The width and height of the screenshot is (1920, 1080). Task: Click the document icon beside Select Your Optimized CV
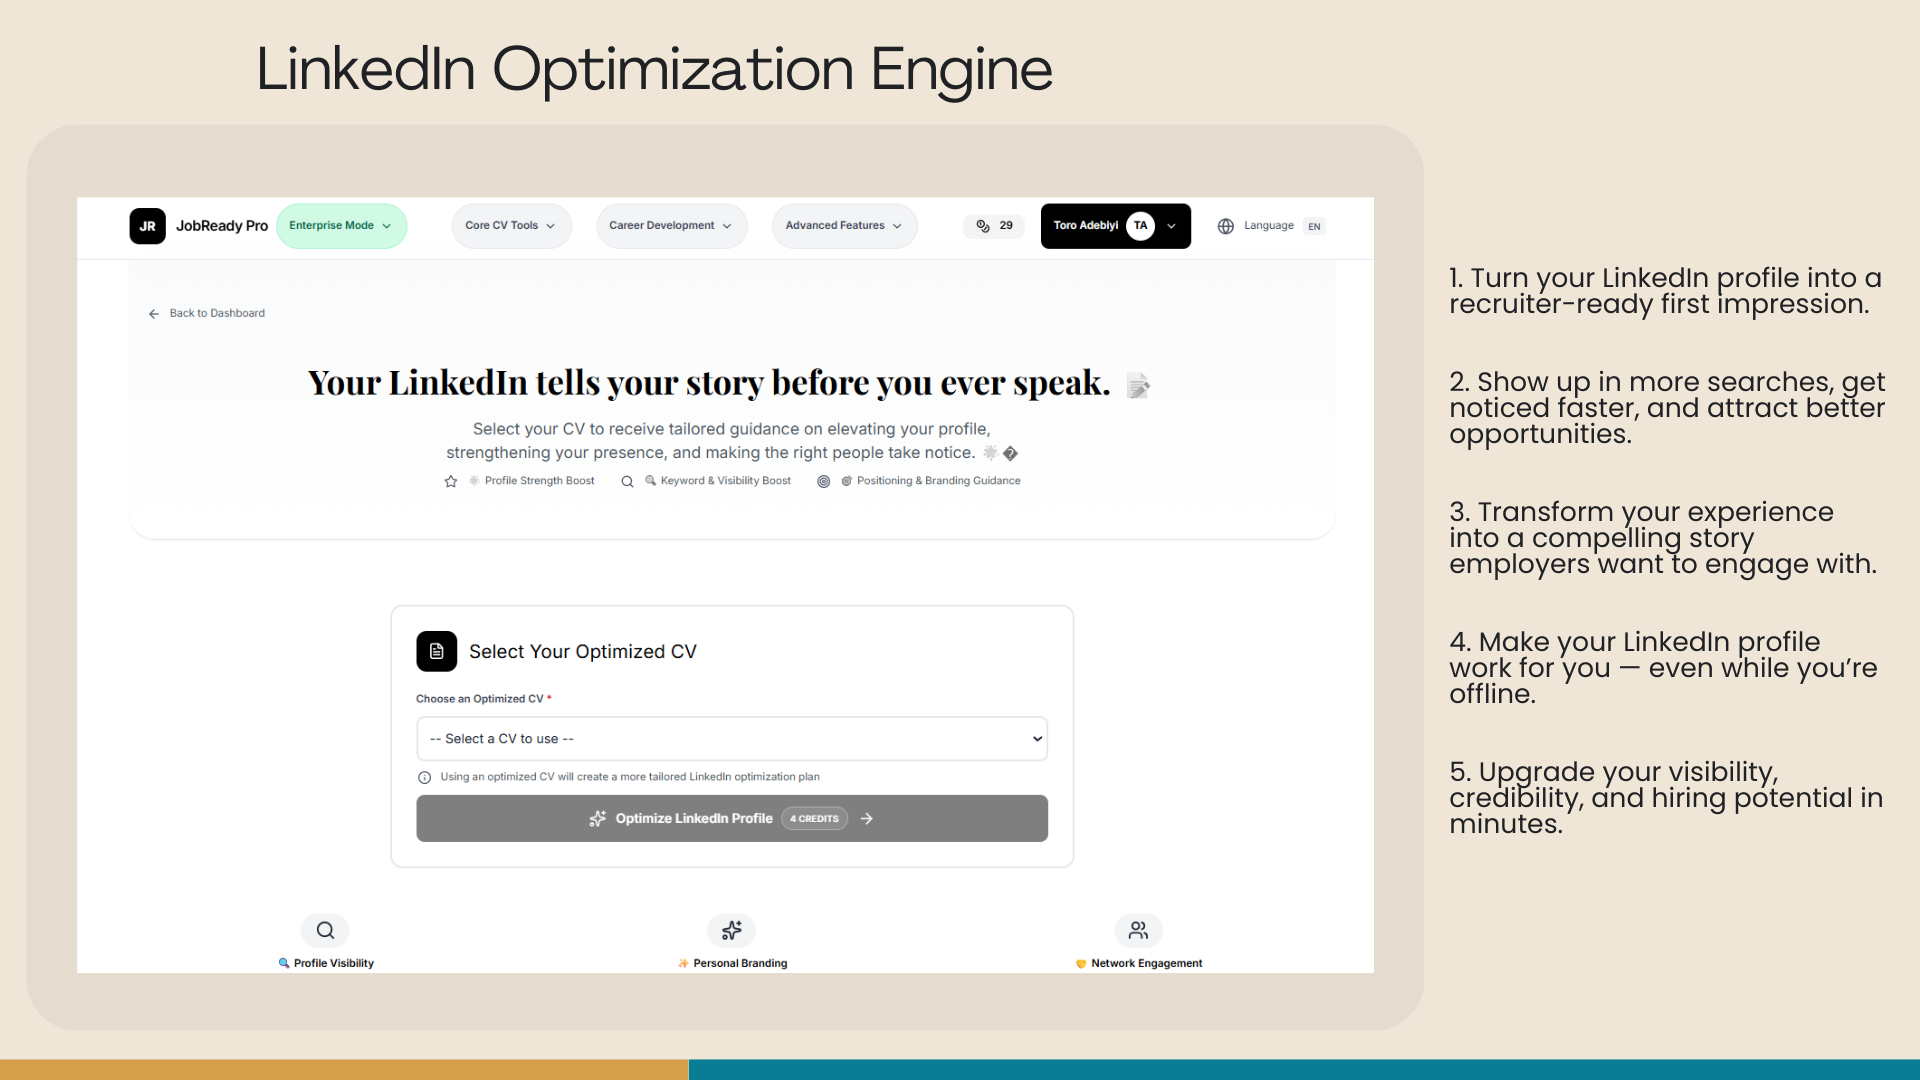click(436, 651)
